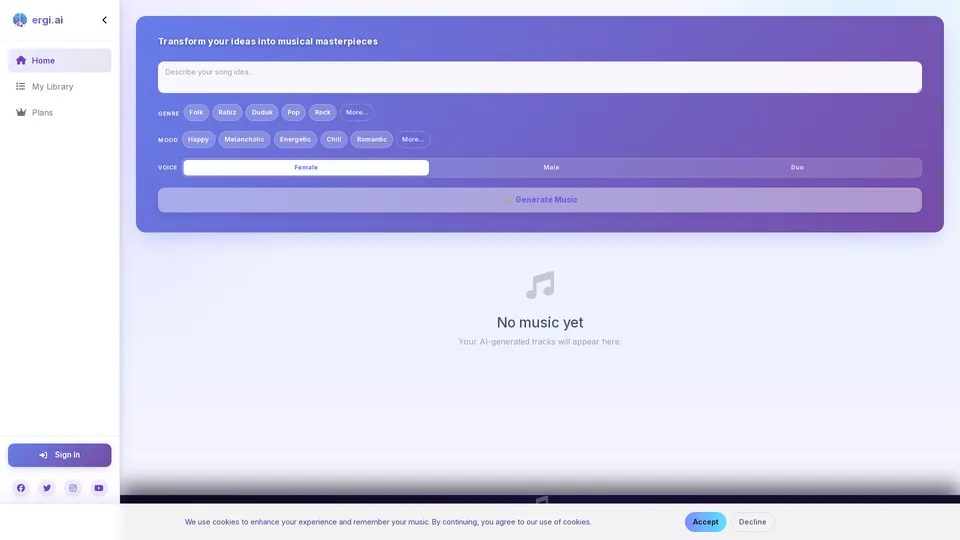The height and width of the screenshot is (540, 960).
Task: Choose the Female voice option
Action: (306, 167)
